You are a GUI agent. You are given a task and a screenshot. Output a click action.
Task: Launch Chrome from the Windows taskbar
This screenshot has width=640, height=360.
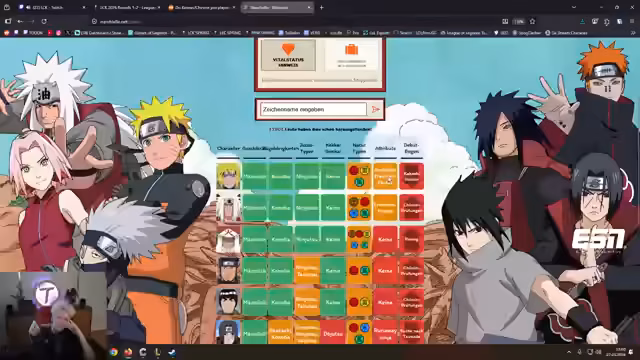coord(114,352)
